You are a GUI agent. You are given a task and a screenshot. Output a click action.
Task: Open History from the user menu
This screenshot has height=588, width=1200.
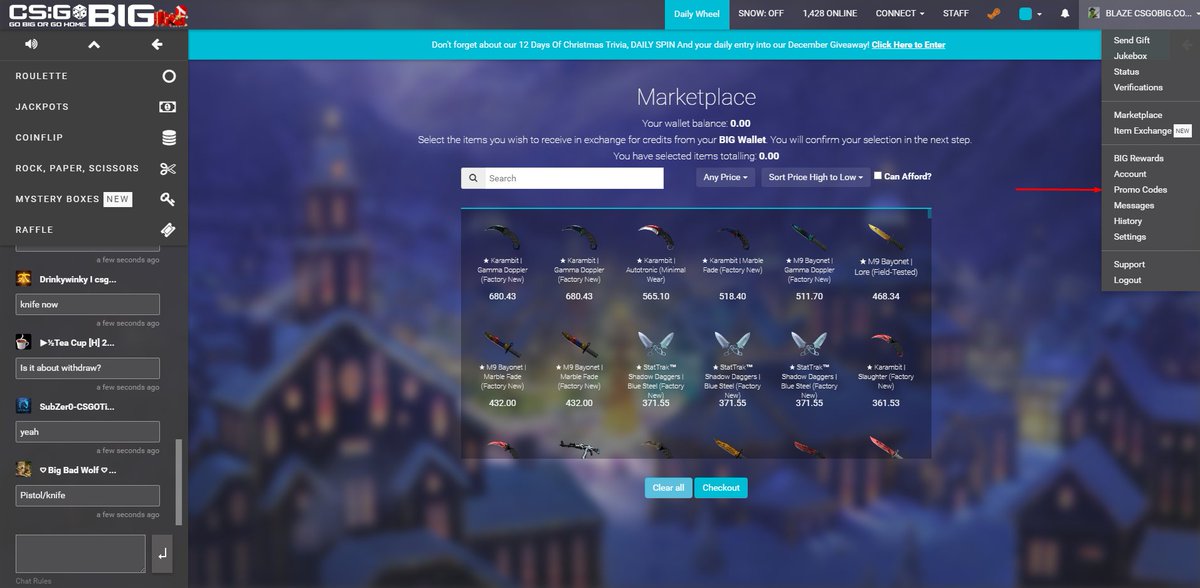click(x=1128, y=221)
